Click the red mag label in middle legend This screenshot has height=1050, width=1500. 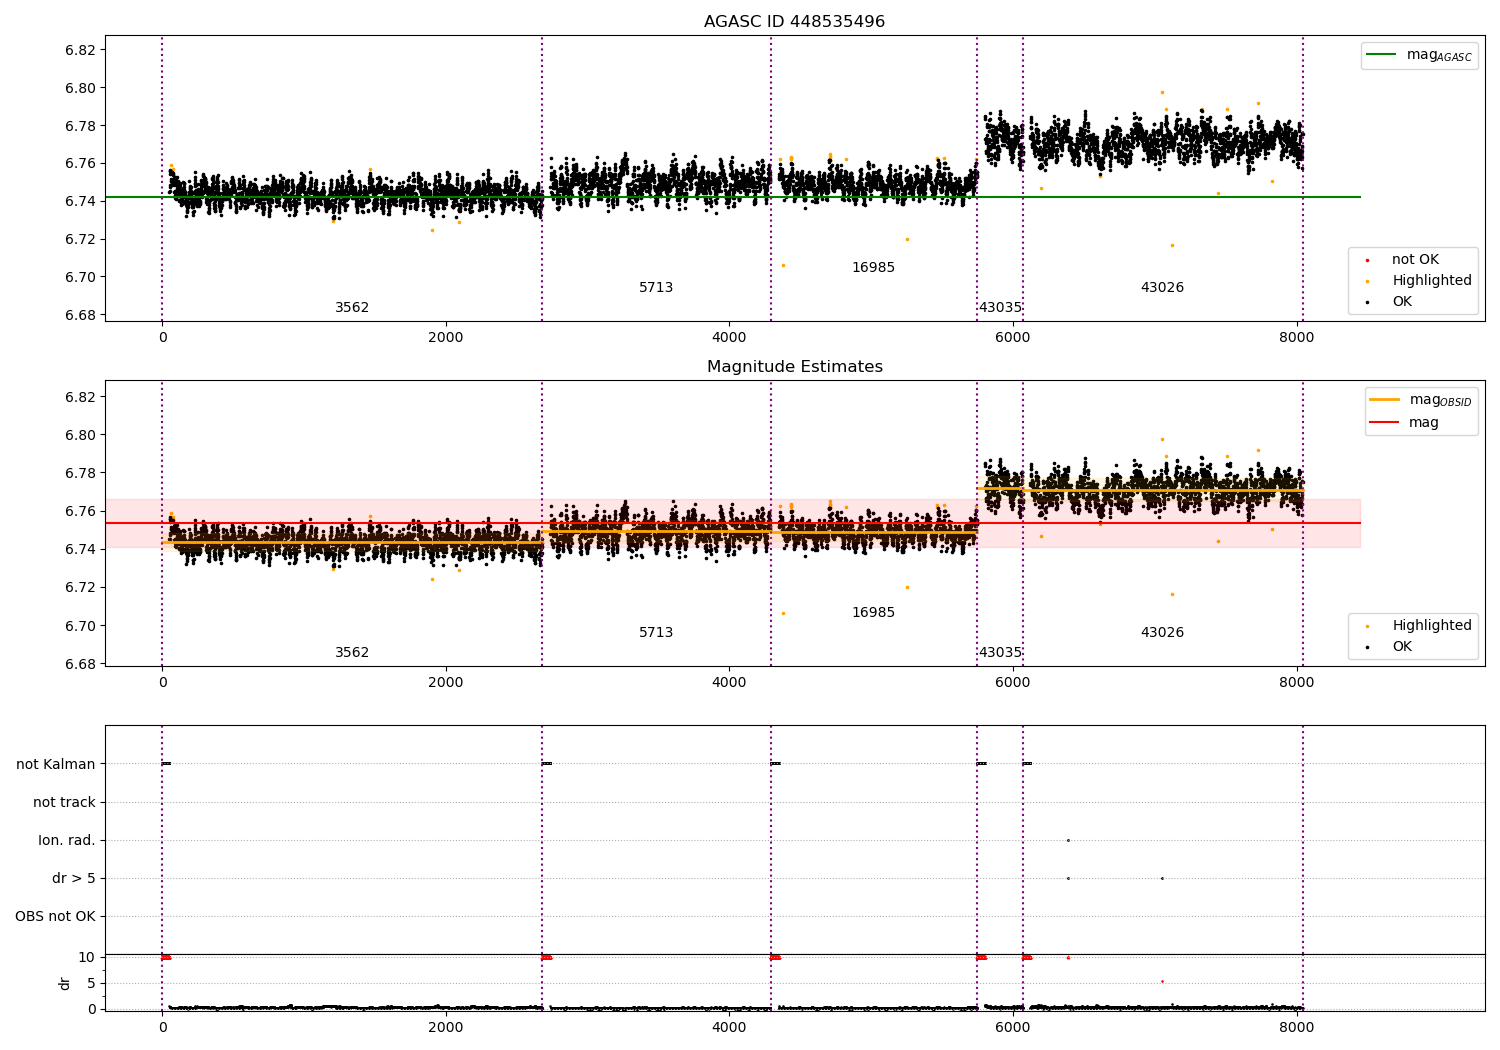tap(1424, 423)
